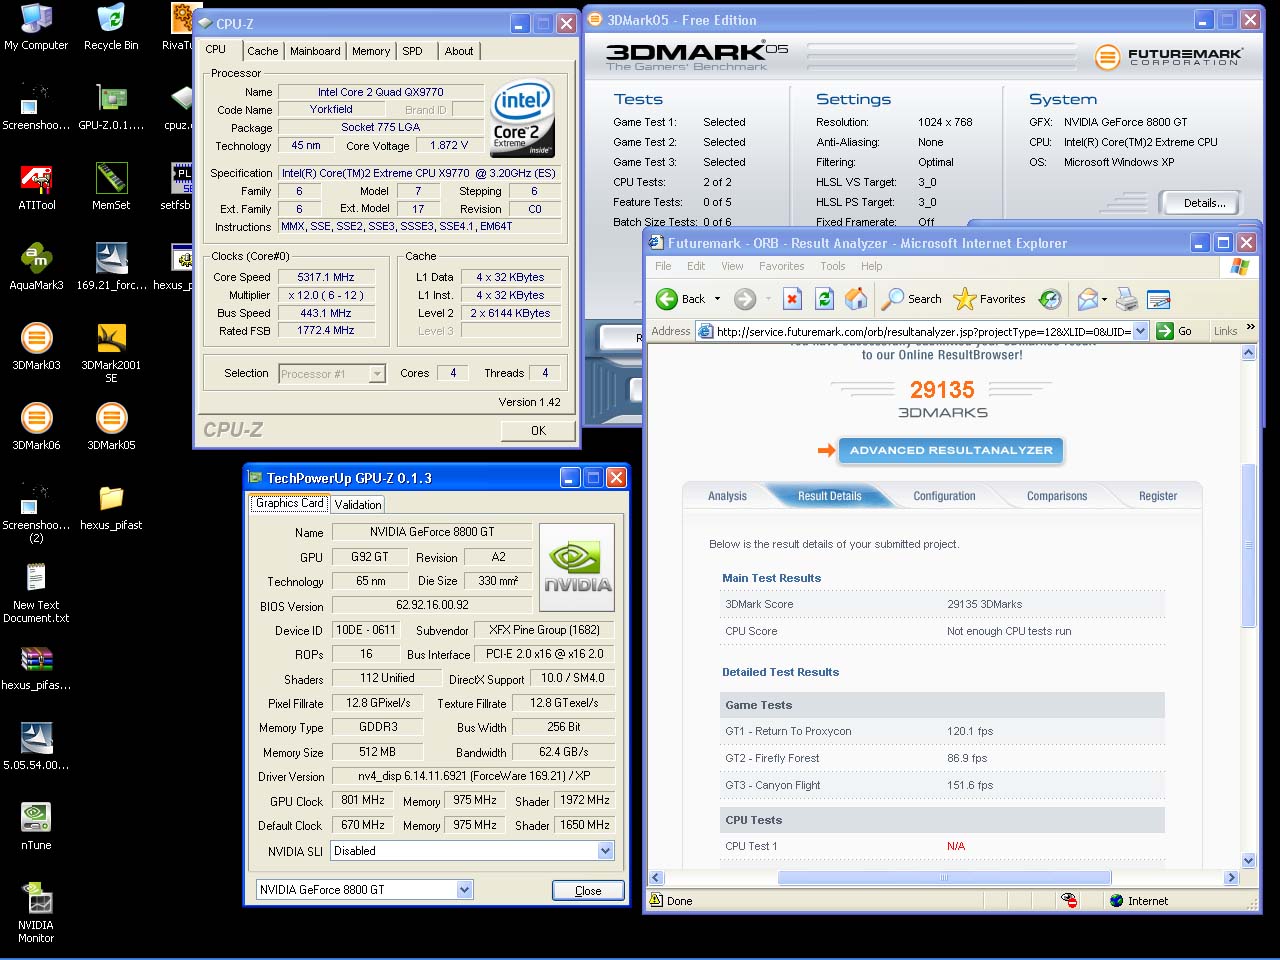
Task: Open the Configuration tab on result page
Action: click(944, 496)
